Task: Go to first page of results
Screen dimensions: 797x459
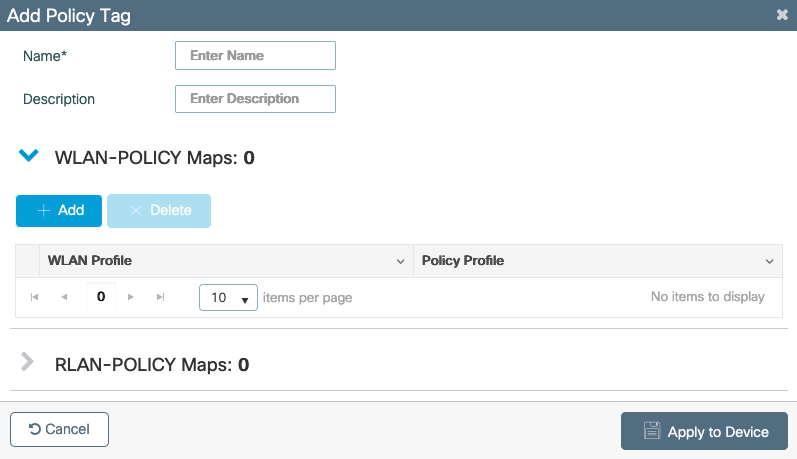Action: point(35,298)
